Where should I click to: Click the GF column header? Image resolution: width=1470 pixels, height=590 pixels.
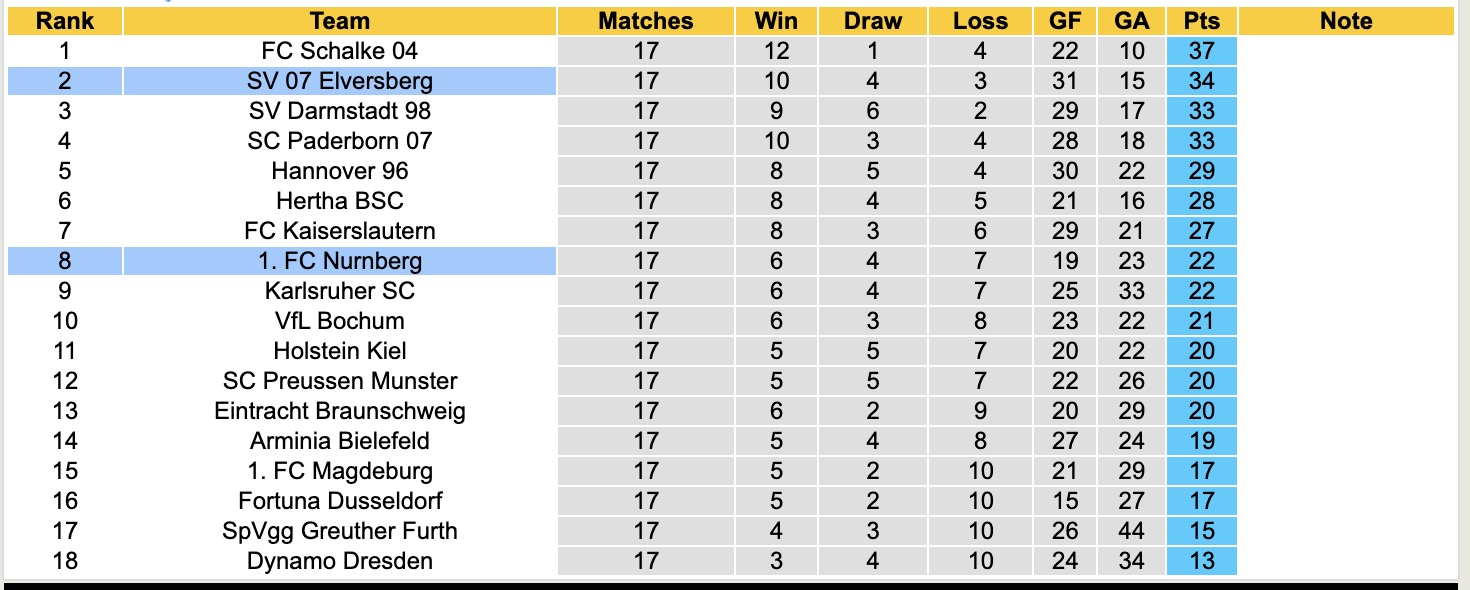1065,21
